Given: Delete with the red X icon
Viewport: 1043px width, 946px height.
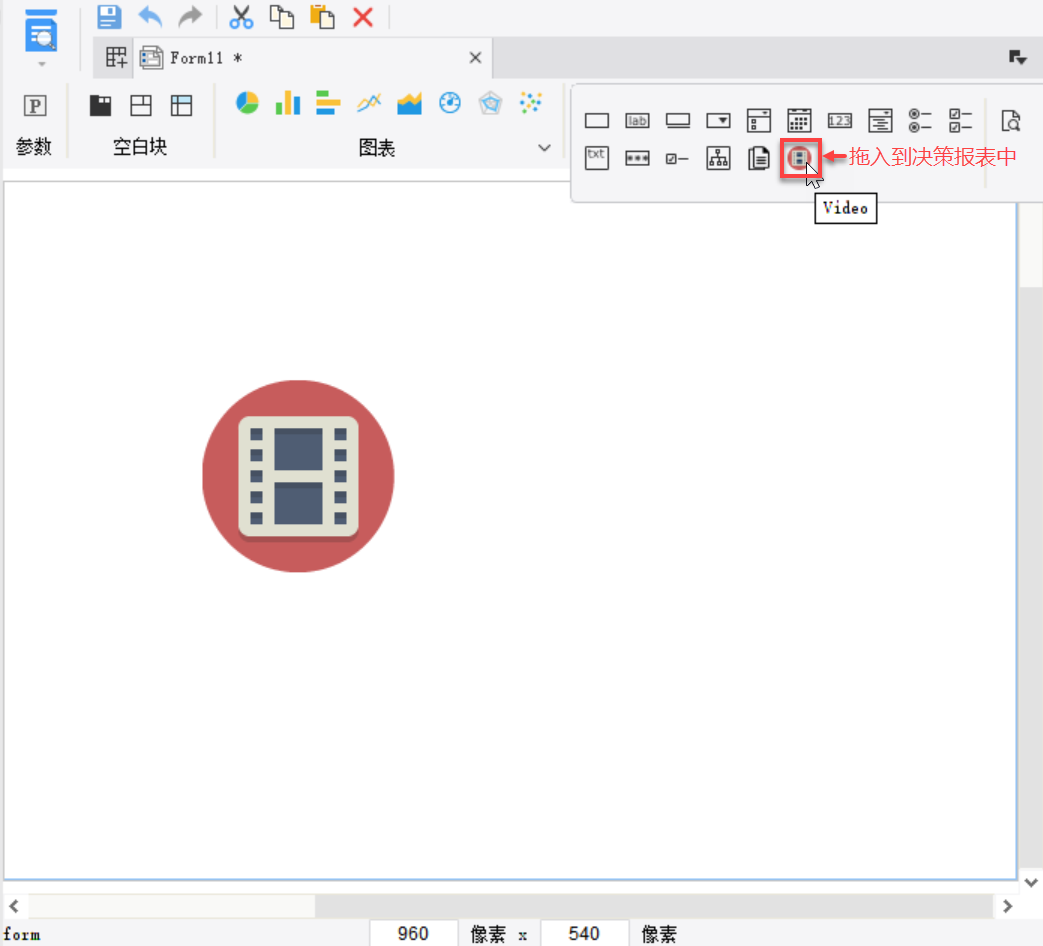Looking at the screenshot, I should point(363,17).
